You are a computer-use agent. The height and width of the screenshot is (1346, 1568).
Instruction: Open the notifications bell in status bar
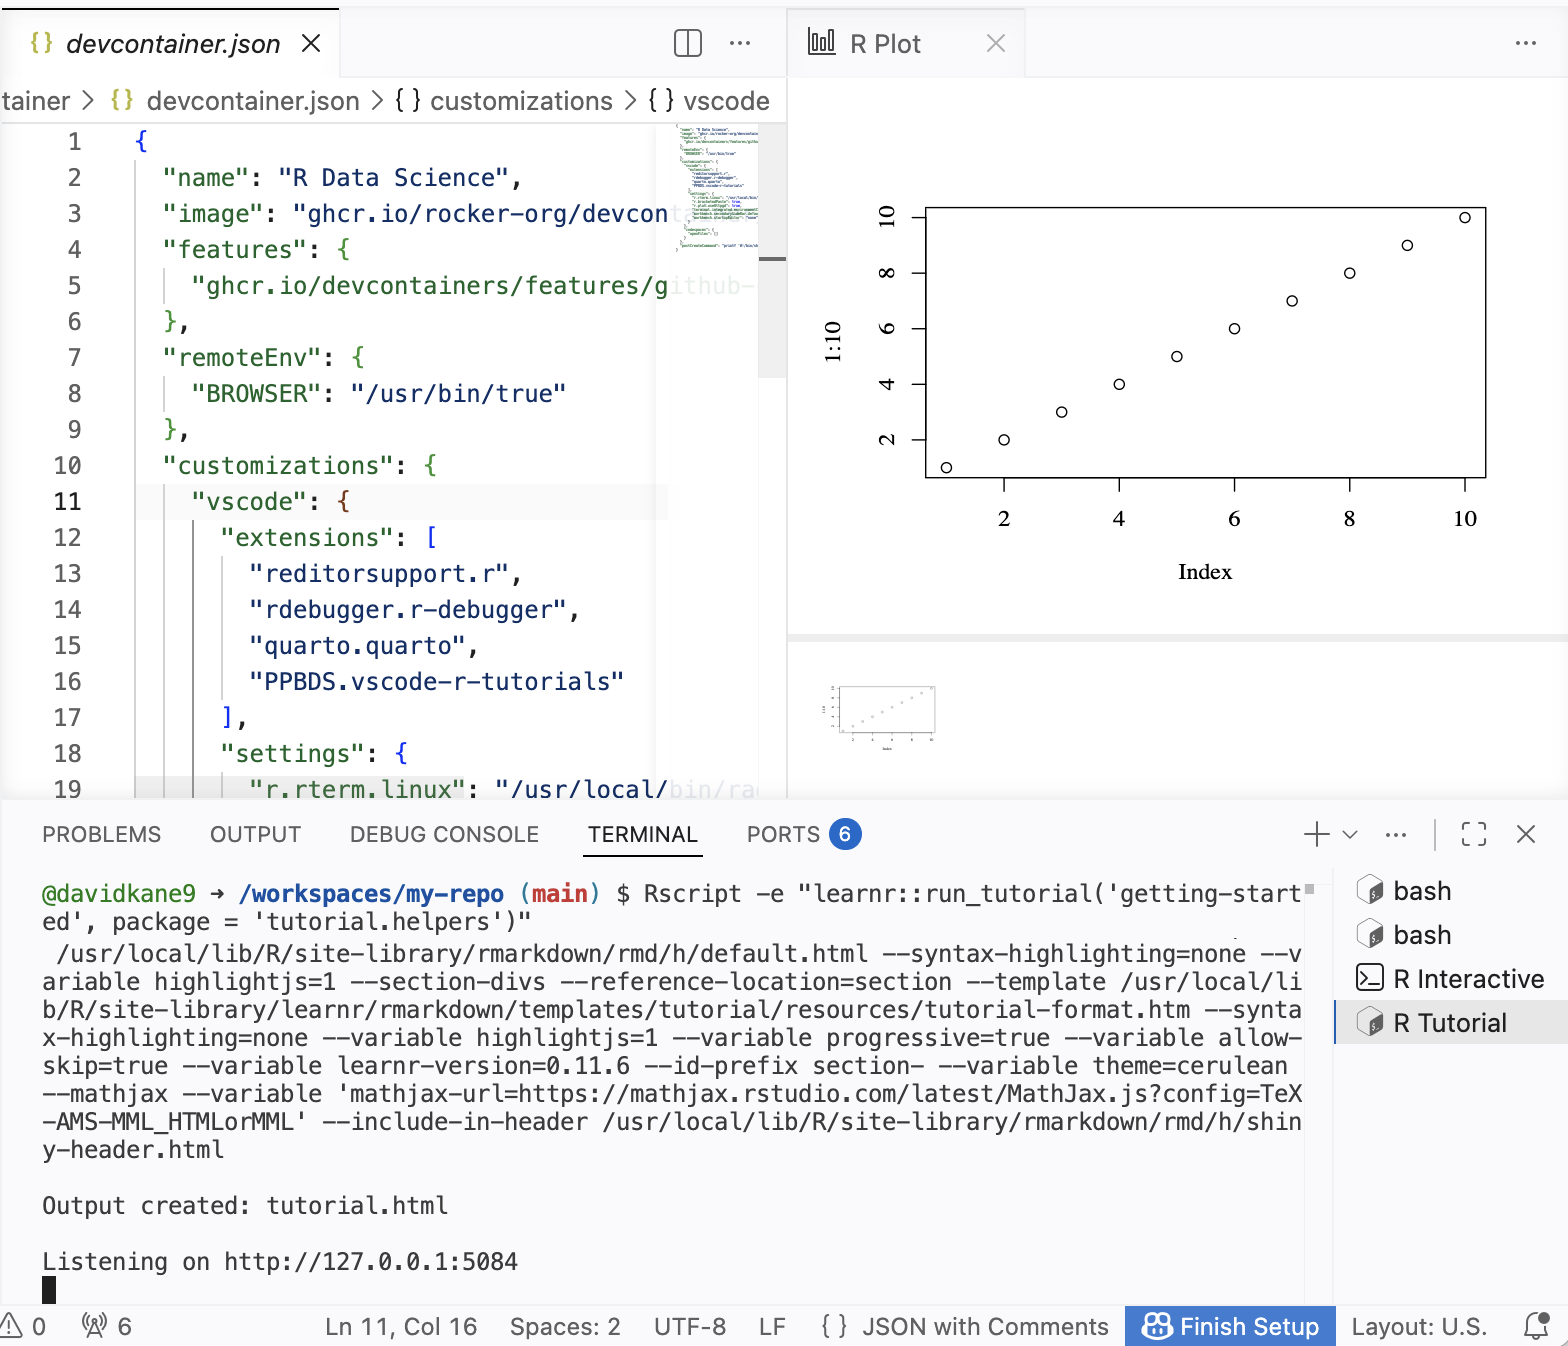[1536, 1326]
